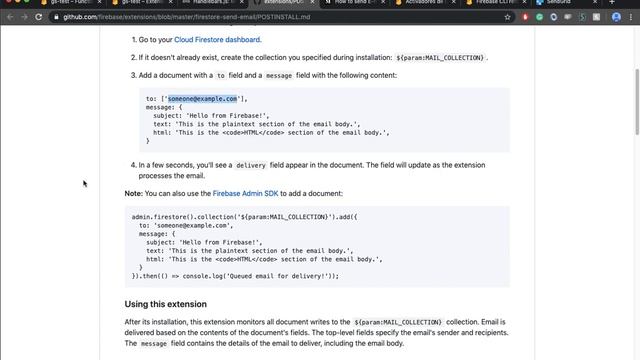Image resolution: width=640 pixels, height=360 pixels.
Task: Close the How to send E- tab
Action: [x=383, y=2]
